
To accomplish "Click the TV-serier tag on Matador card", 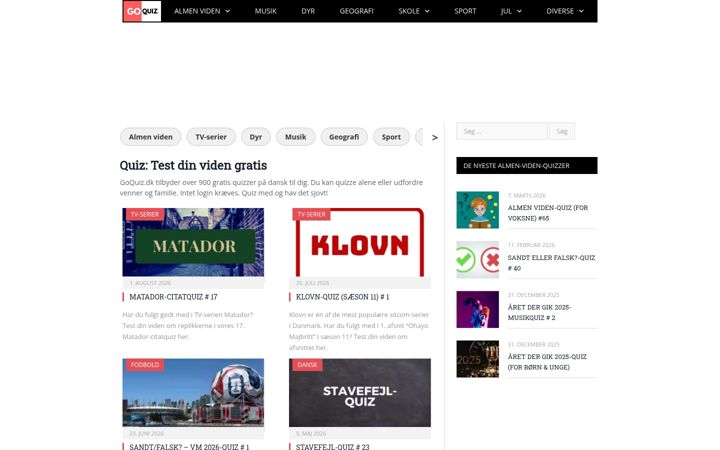I will point(145,214).
